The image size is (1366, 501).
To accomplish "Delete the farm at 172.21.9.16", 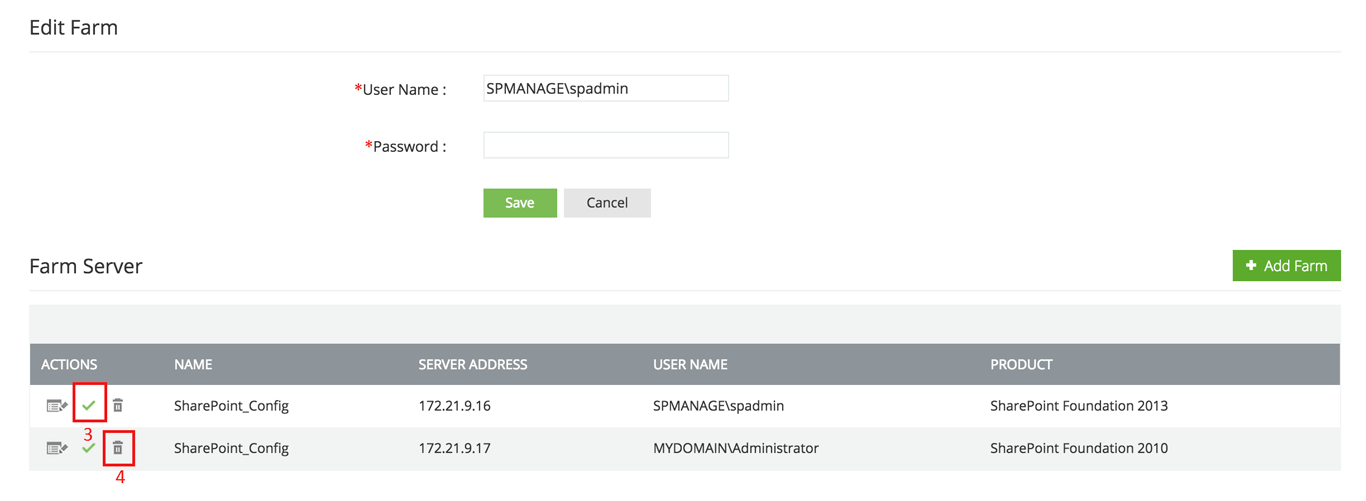I will [118, 406].
